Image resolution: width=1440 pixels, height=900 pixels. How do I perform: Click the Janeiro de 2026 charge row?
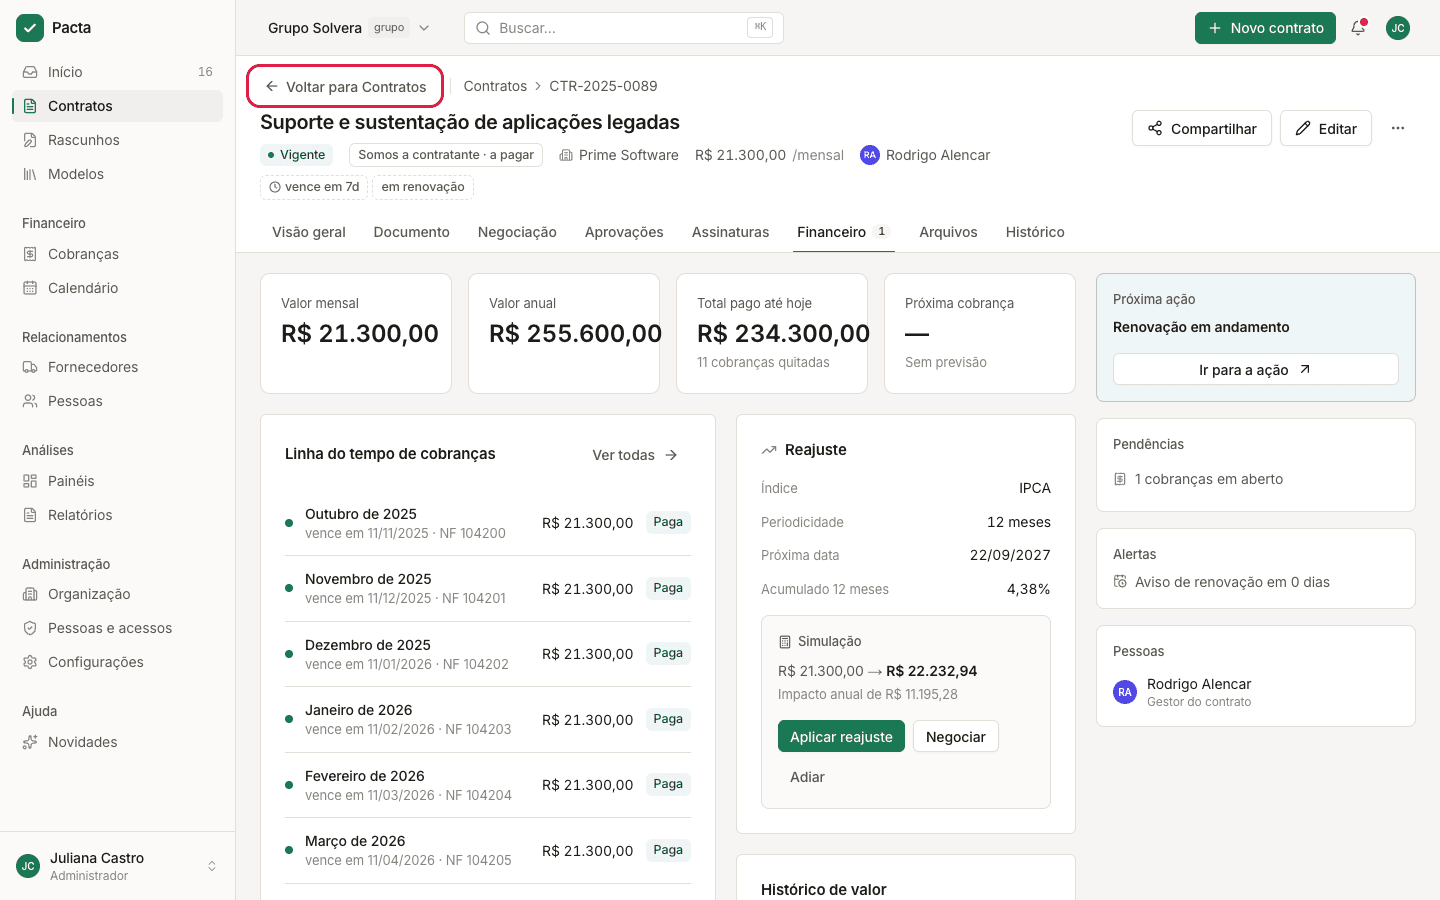[488, 719]
